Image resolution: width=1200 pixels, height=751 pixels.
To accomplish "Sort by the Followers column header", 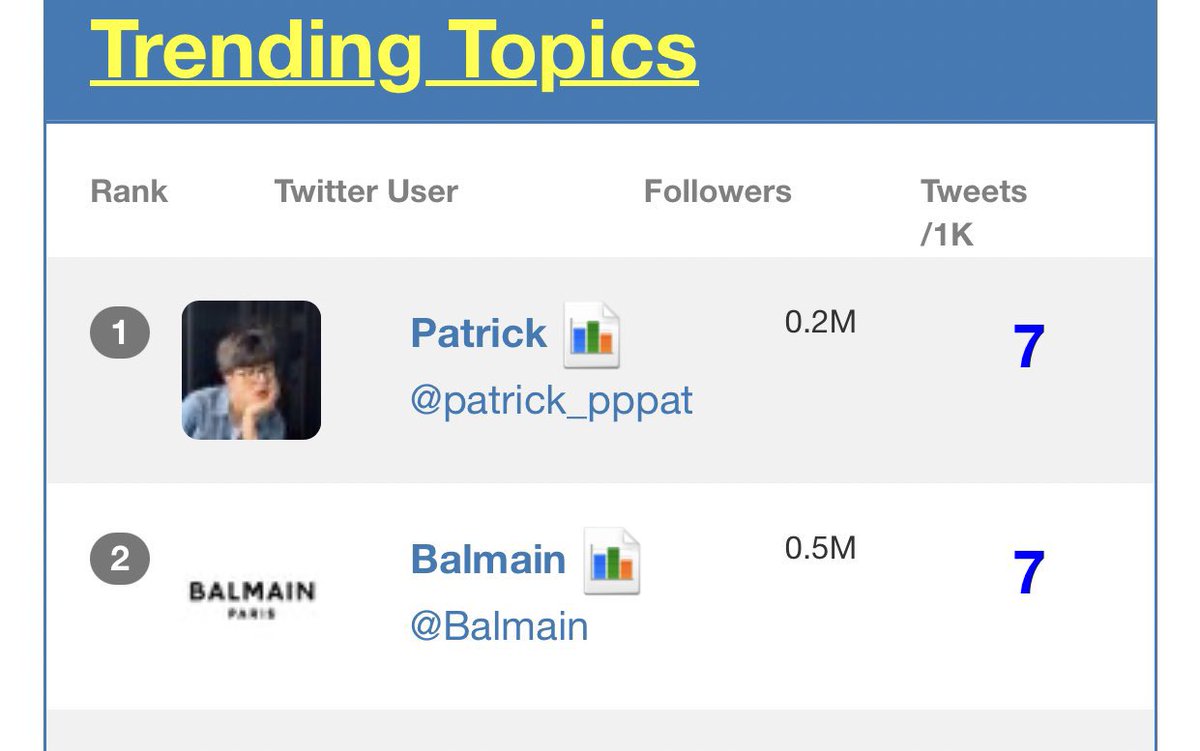I will [x=717, y=191].
